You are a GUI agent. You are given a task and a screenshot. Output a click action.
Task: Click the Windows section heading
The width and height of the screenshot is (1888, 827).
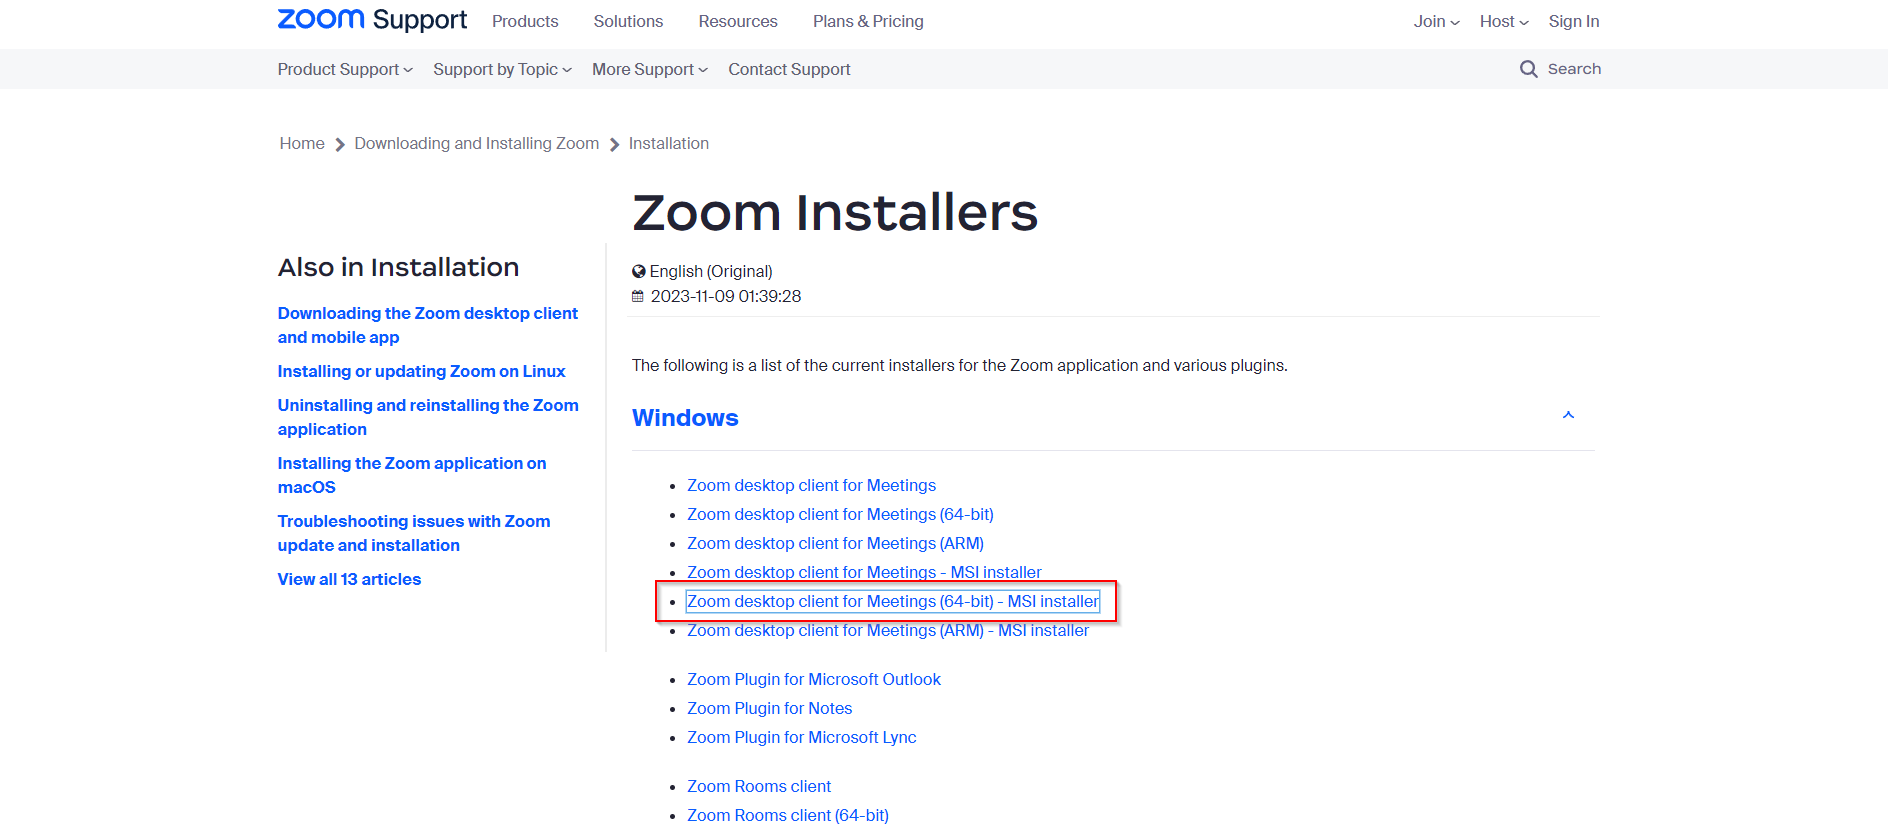click(x=685, y=418)
